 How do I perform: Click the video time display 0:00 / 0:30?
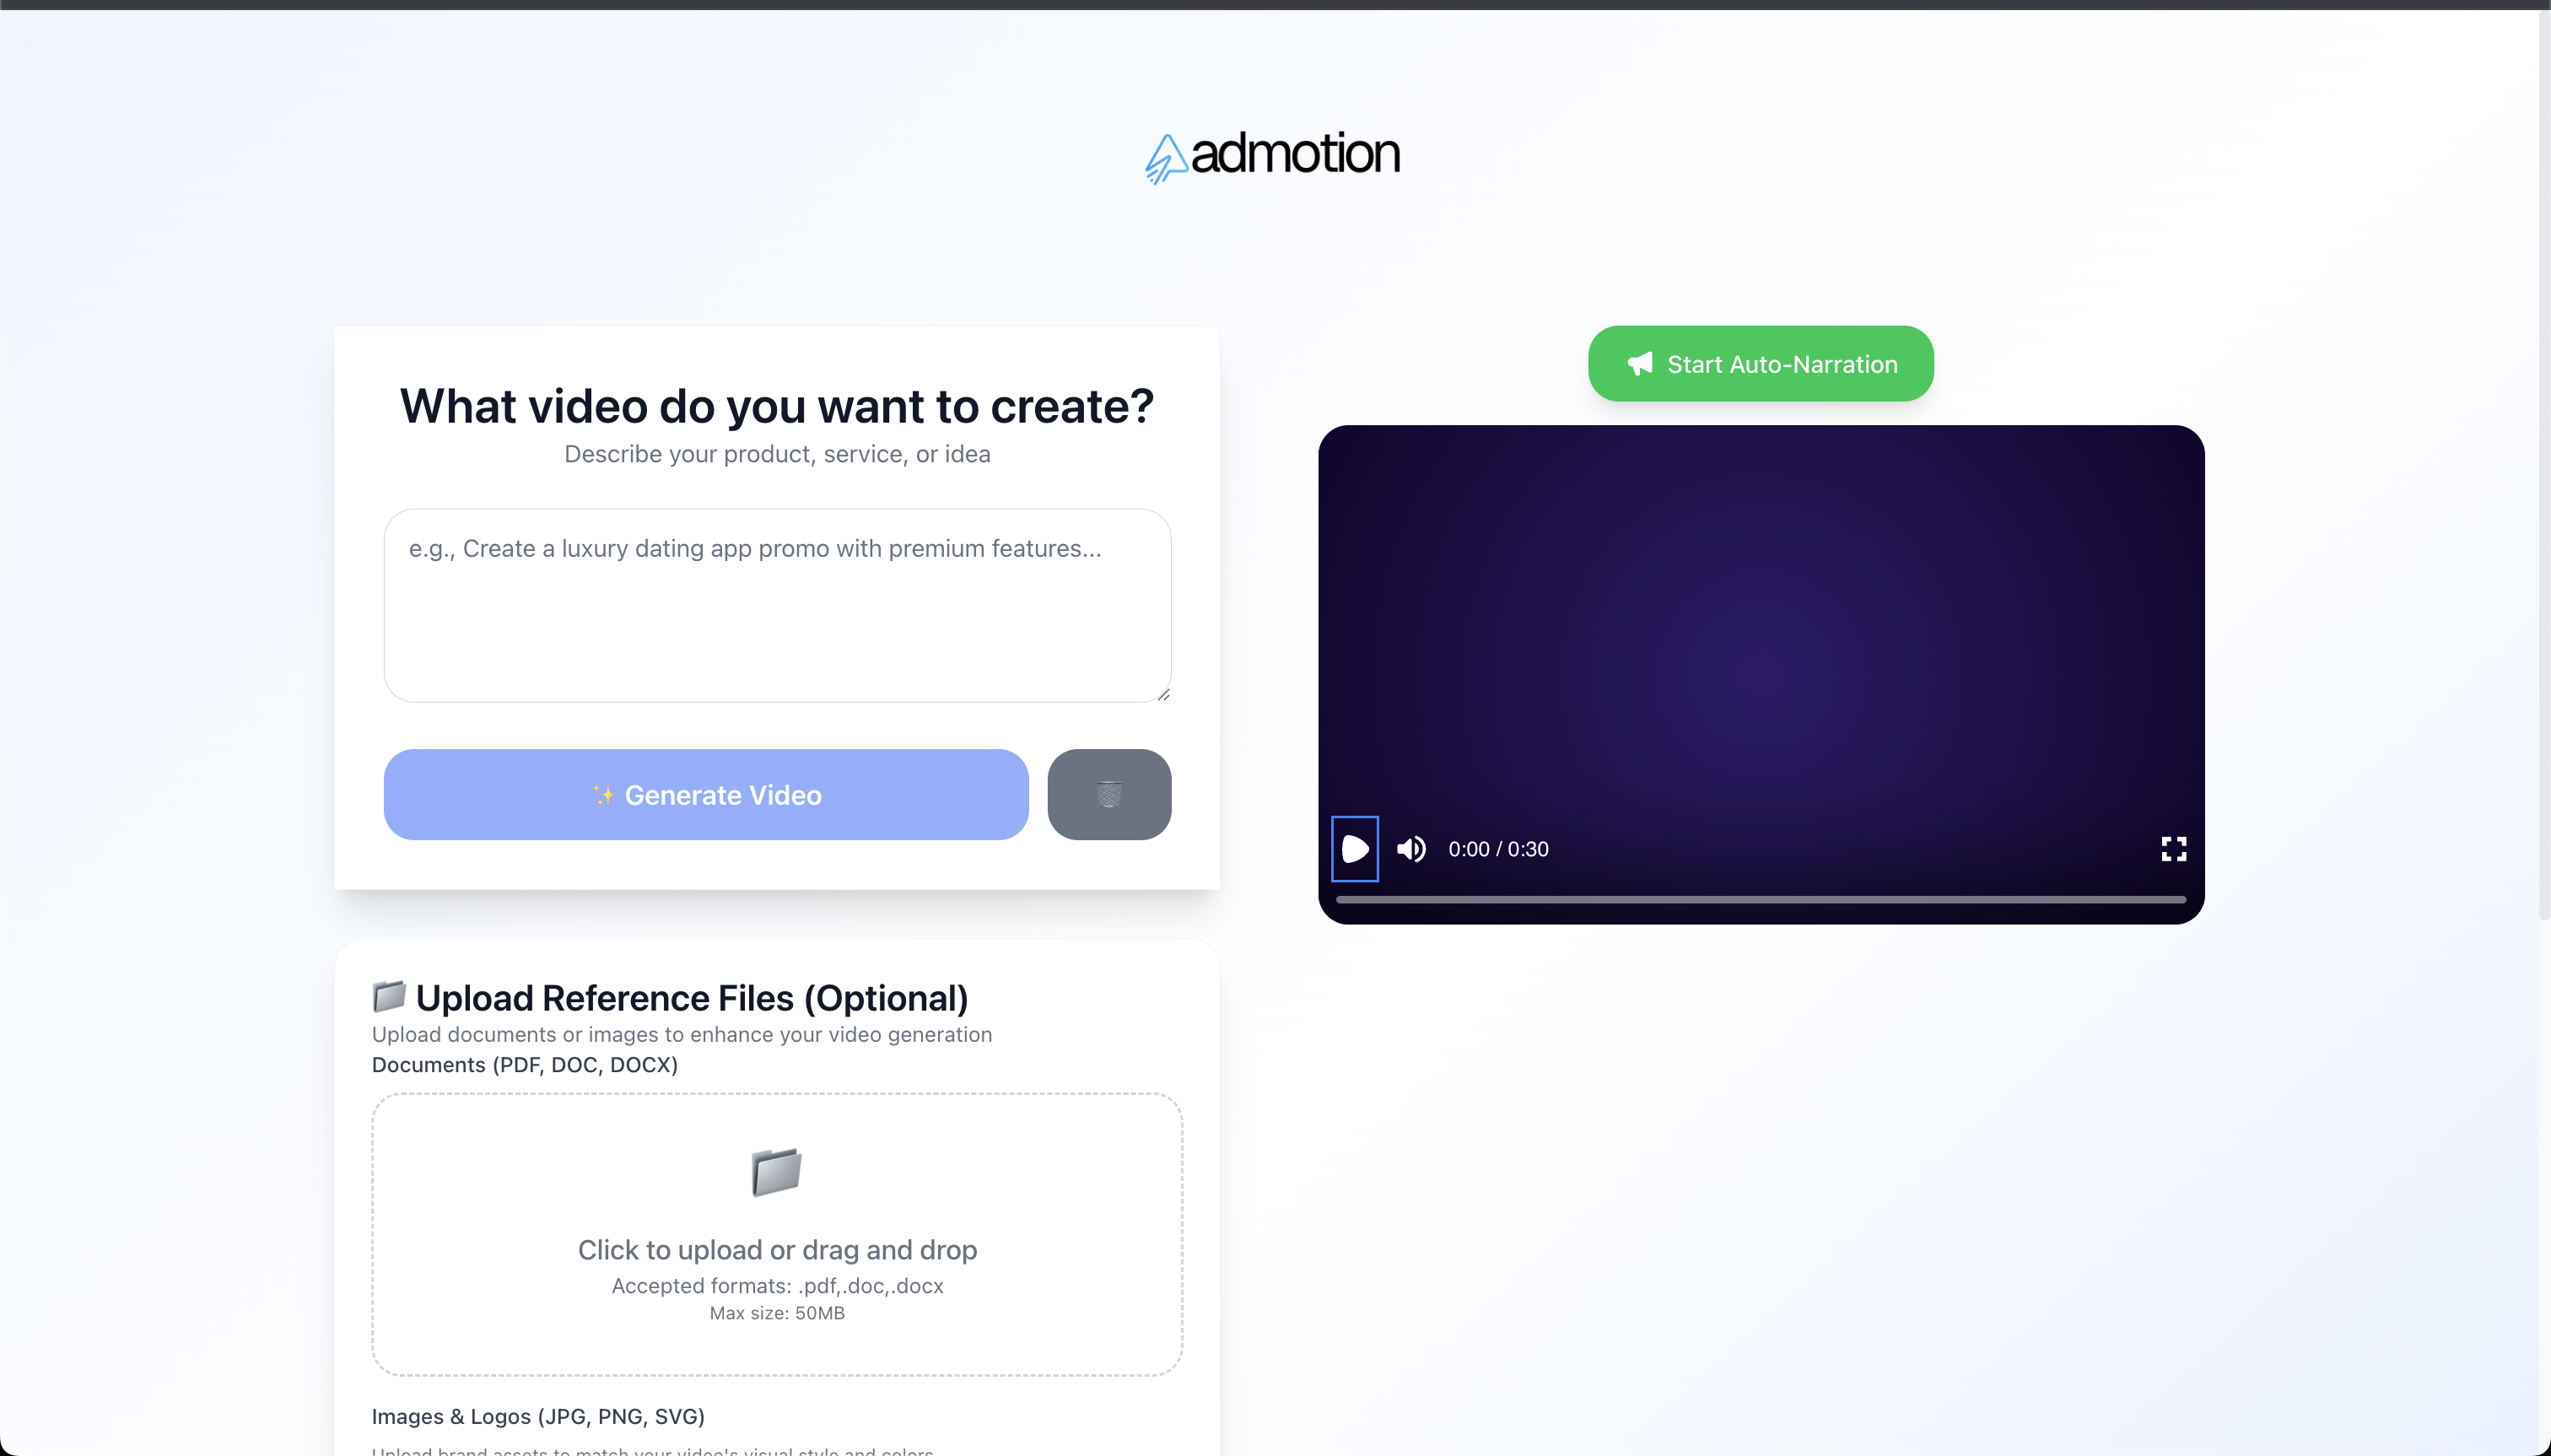[1498, 849]
